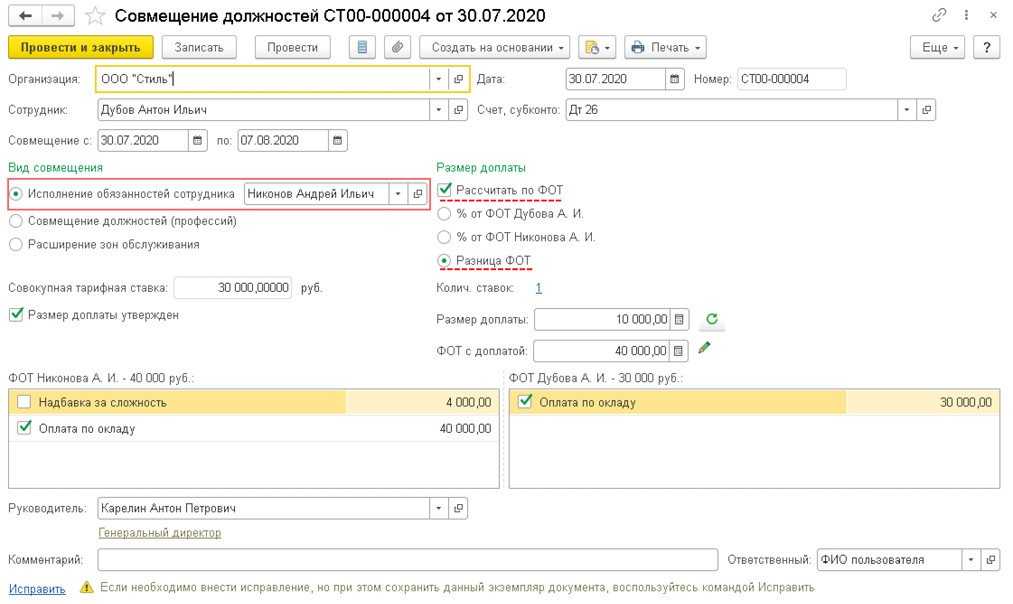Check the Надбавка за сложность row checkbox
This screenshot has height=604, width=1013.
tap(24, 402)
